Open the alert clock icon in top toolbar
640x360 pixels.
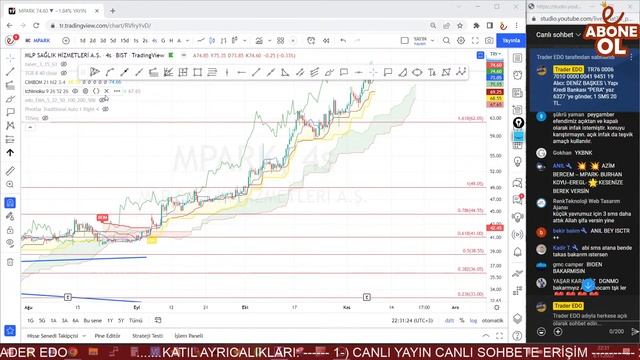coord(311,40)
